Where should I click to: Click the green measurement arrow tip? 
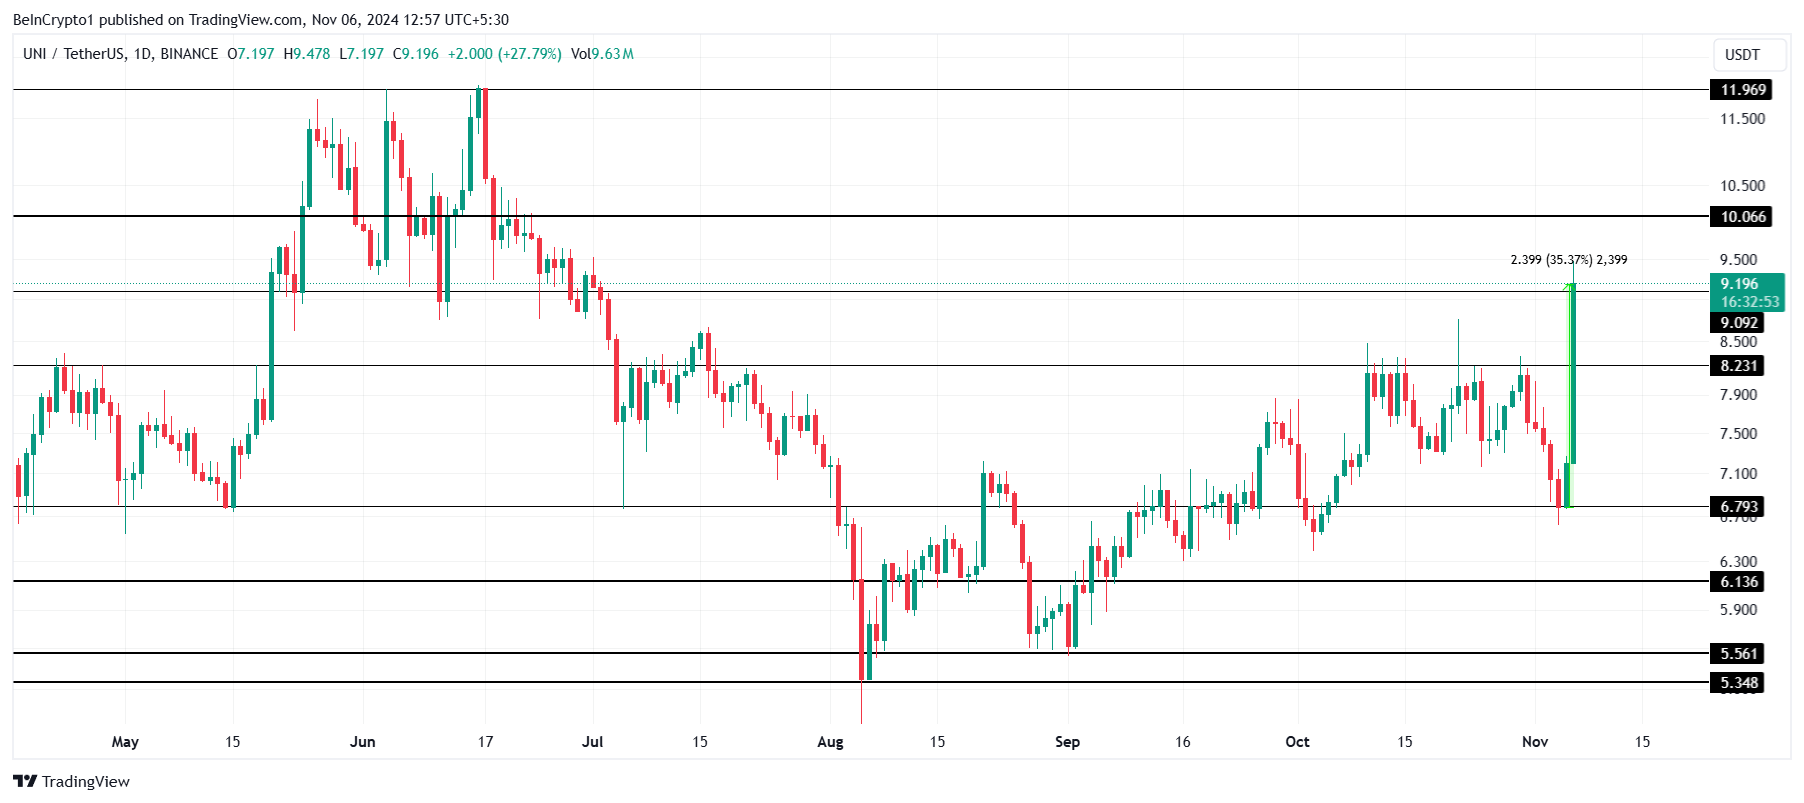pyautogui.click(x=1571, y=287)
